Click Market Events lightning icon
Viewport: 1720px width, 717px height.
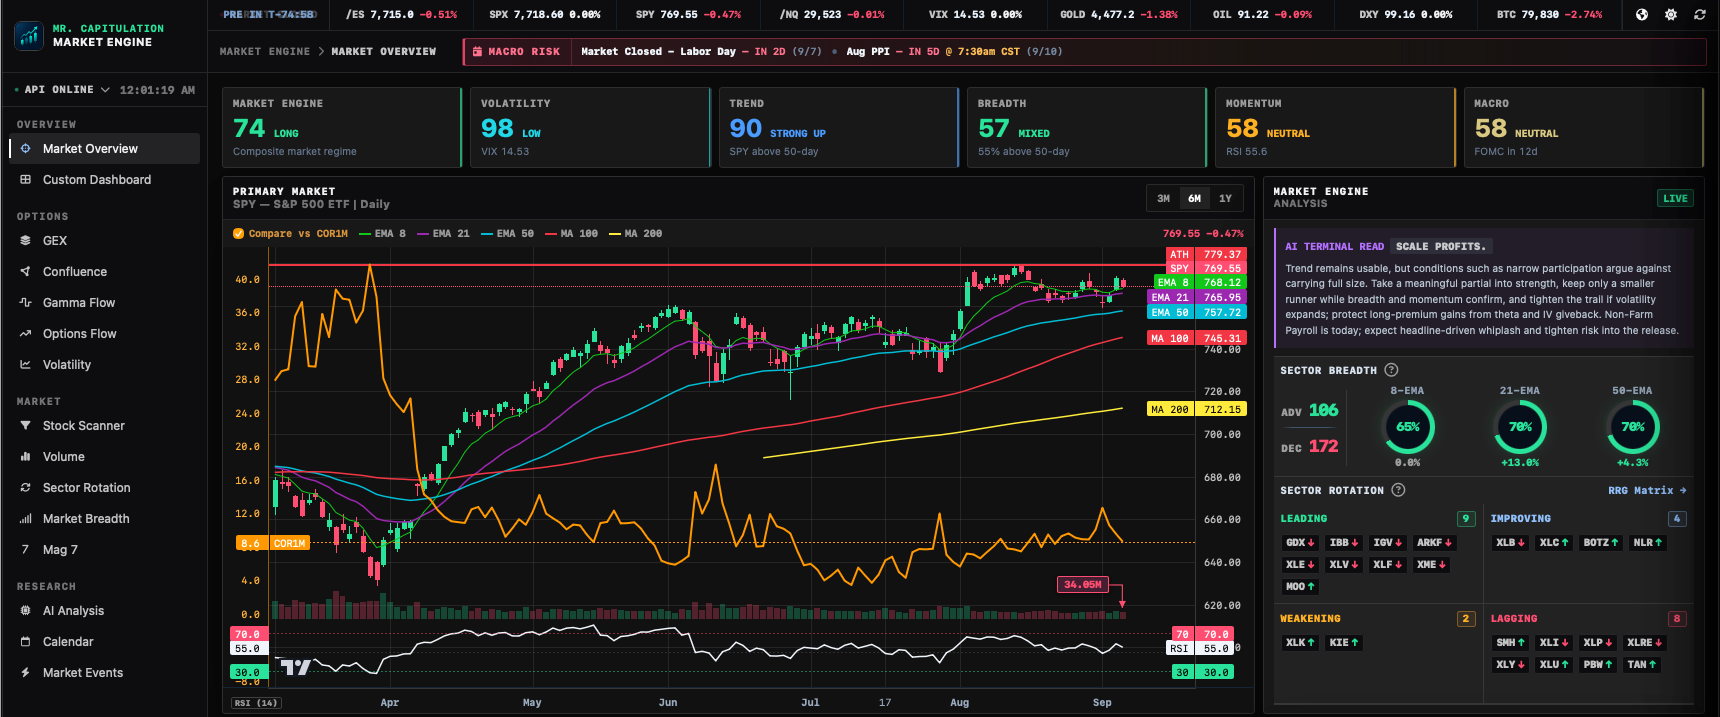[25, 672]
